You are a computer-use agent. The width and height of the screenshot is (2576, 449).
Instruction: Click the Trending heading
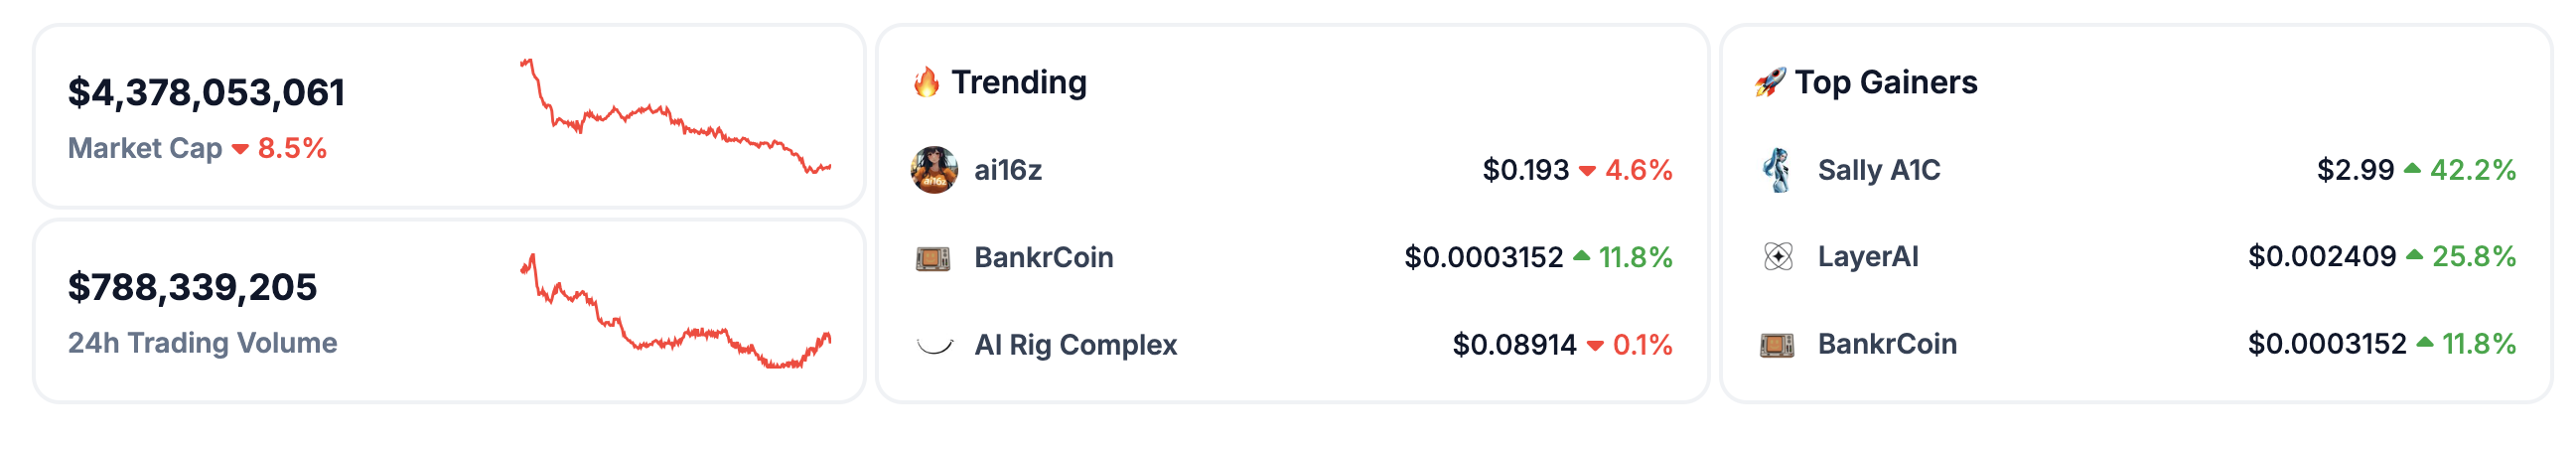(x=1018, y=82)
